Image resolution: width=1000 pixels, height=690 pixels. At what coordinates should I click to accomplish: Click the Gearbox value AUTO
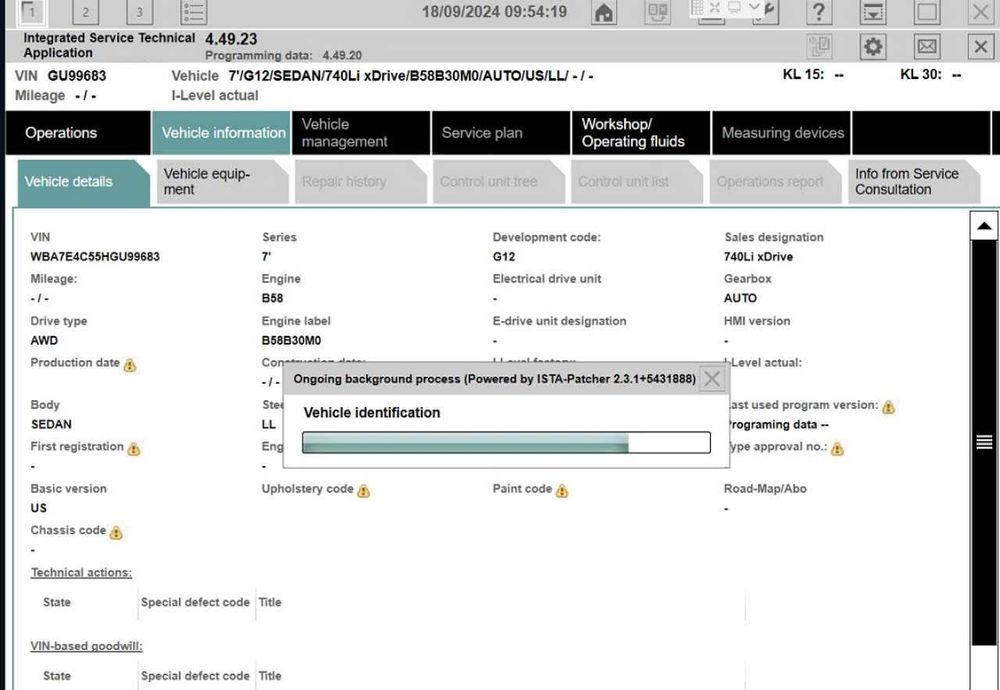[x=740, y=298]
